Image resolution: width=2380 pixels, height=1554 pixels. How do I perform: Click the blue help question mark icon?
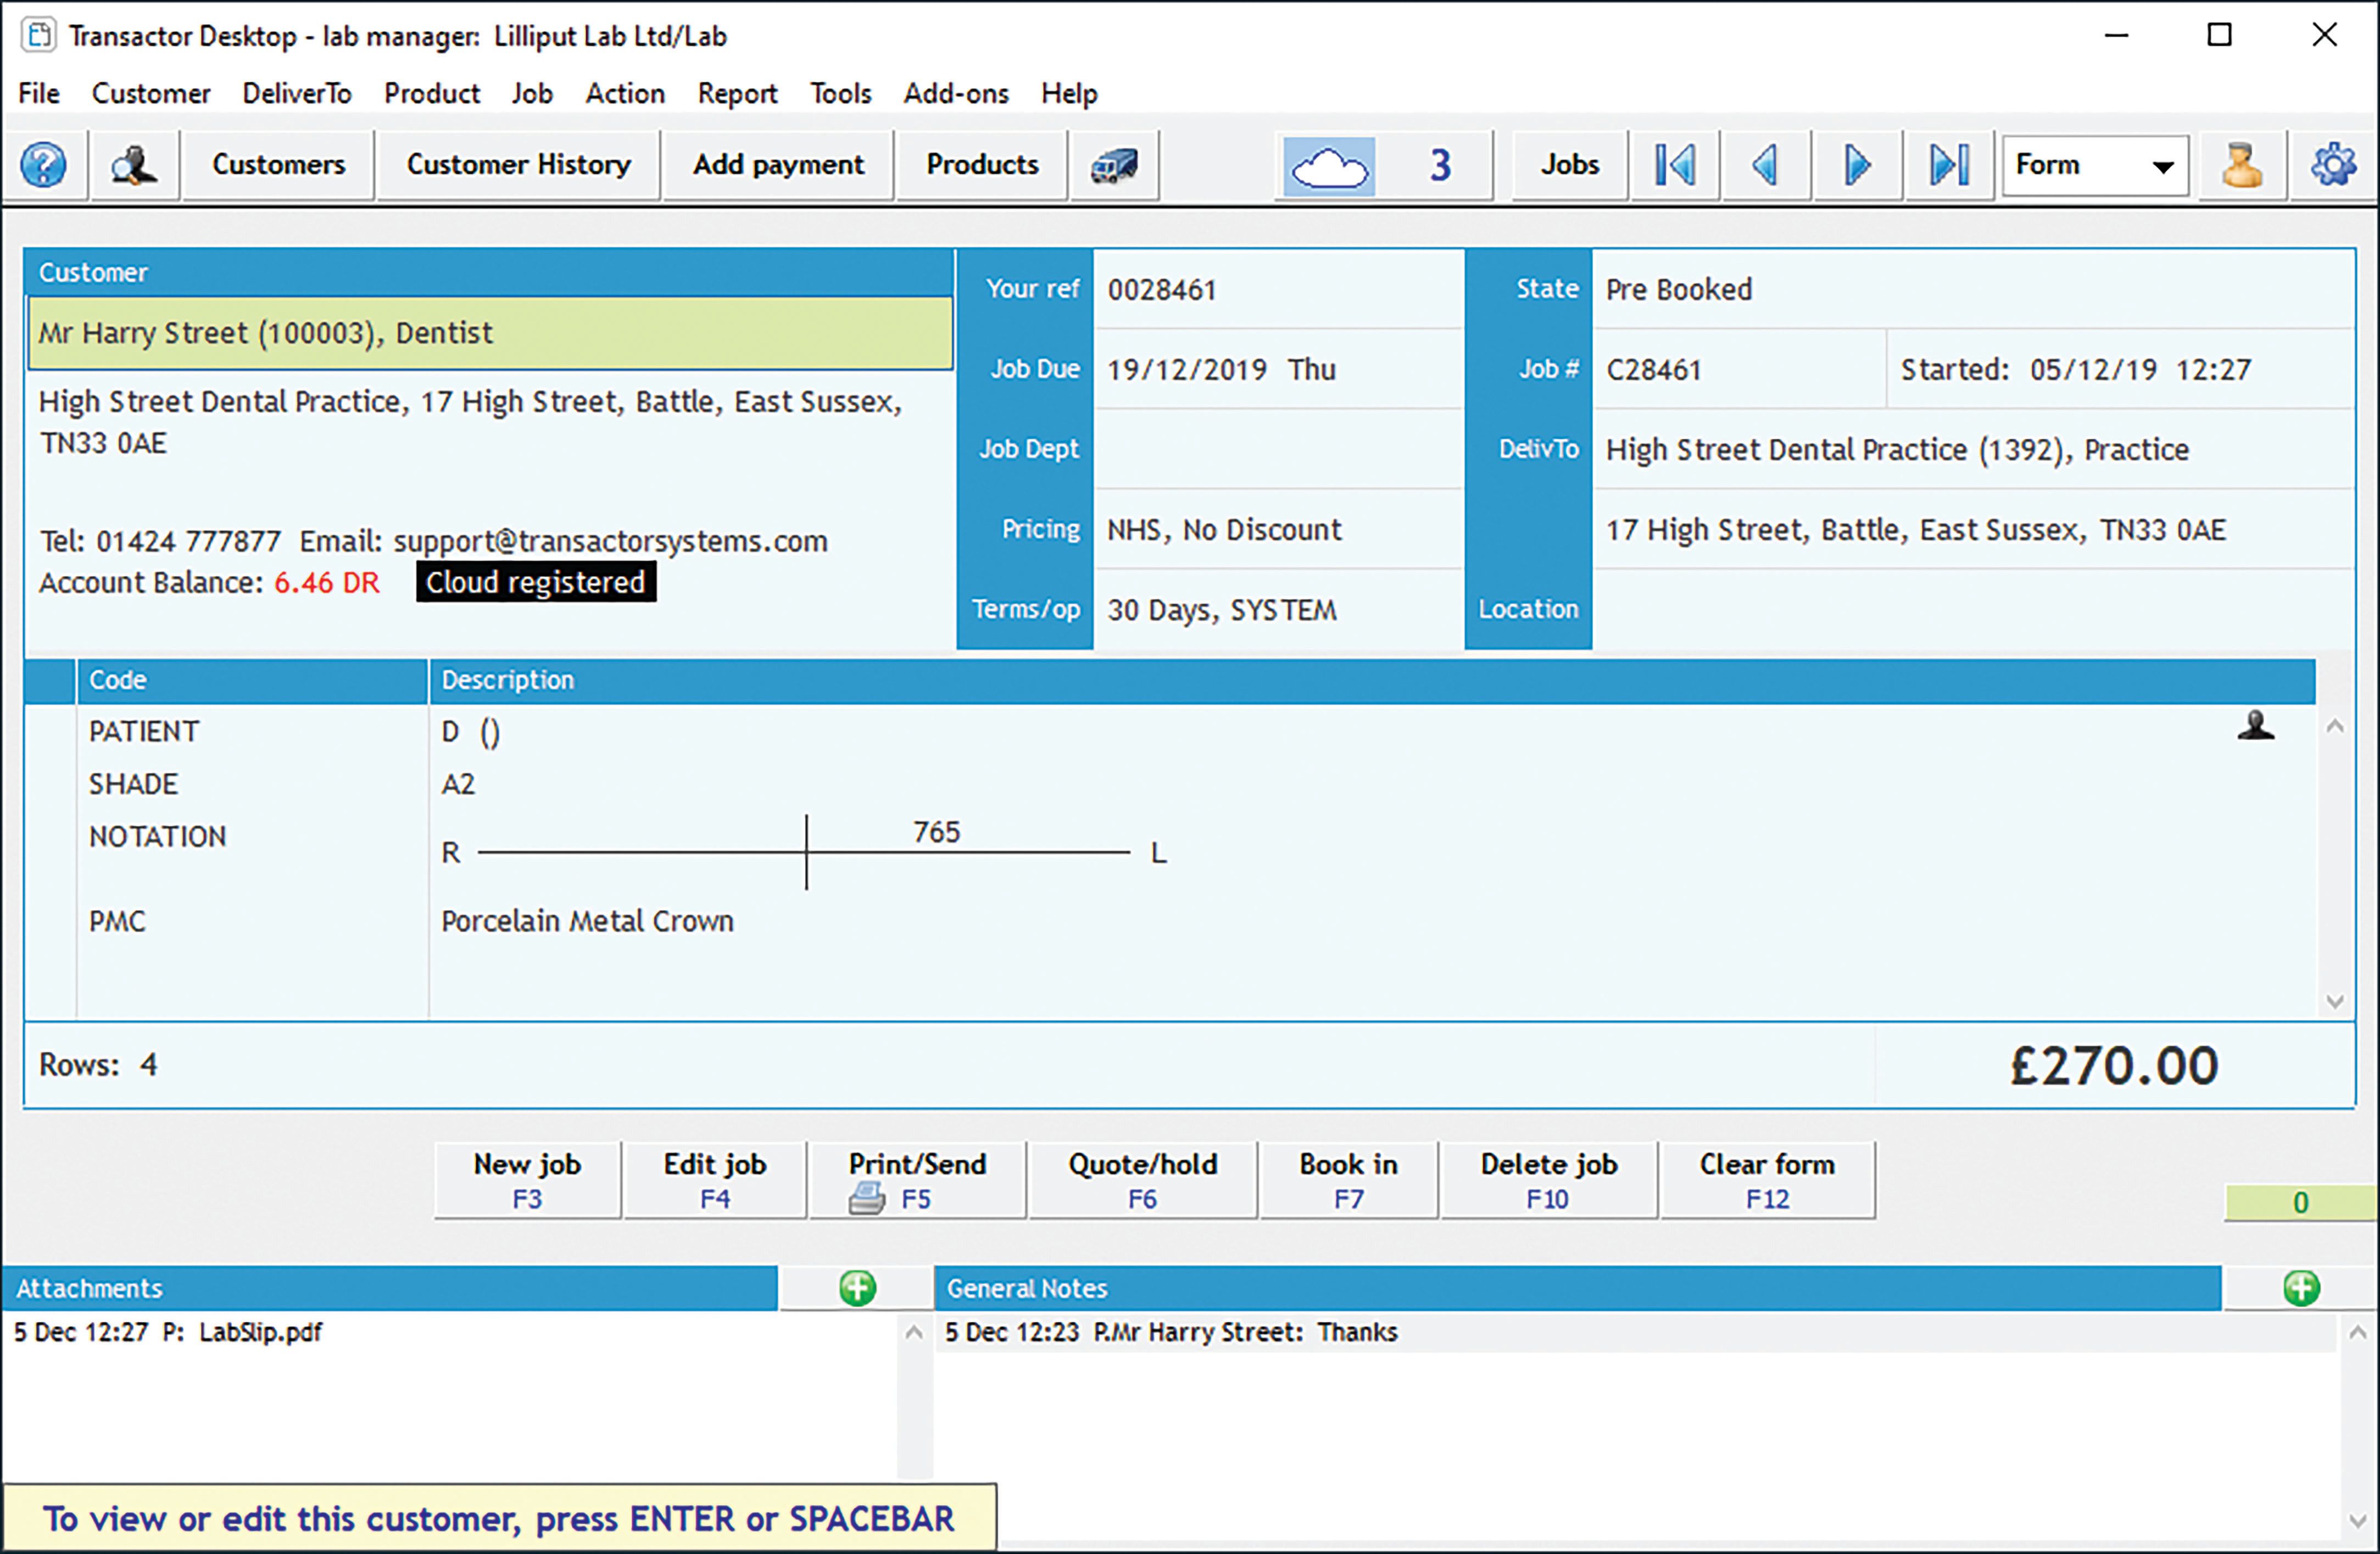click(44, 165)
